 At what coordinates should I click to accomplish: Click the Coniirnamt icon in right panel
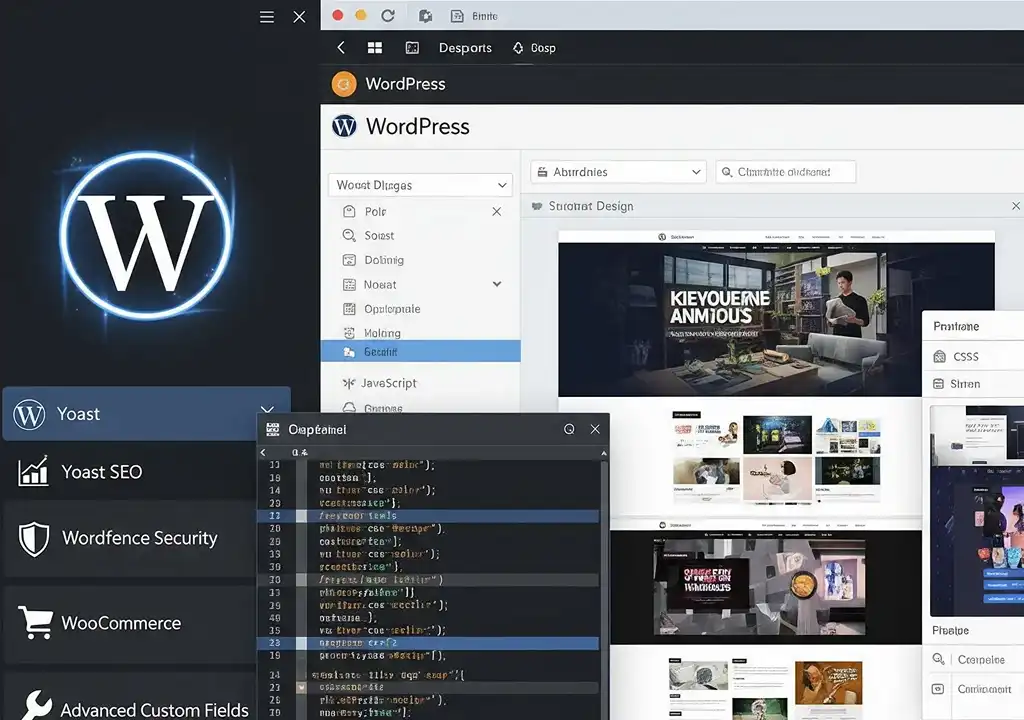tap(938, 689)
